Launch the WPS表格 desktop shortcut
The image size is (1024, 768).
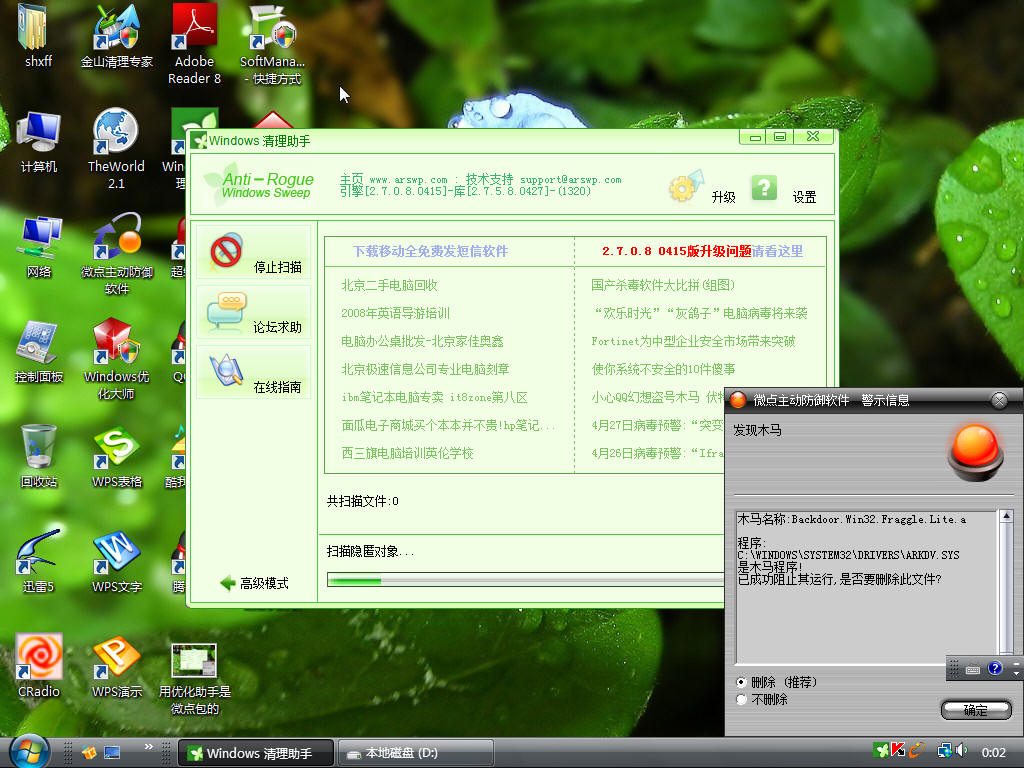coord(117,456)
